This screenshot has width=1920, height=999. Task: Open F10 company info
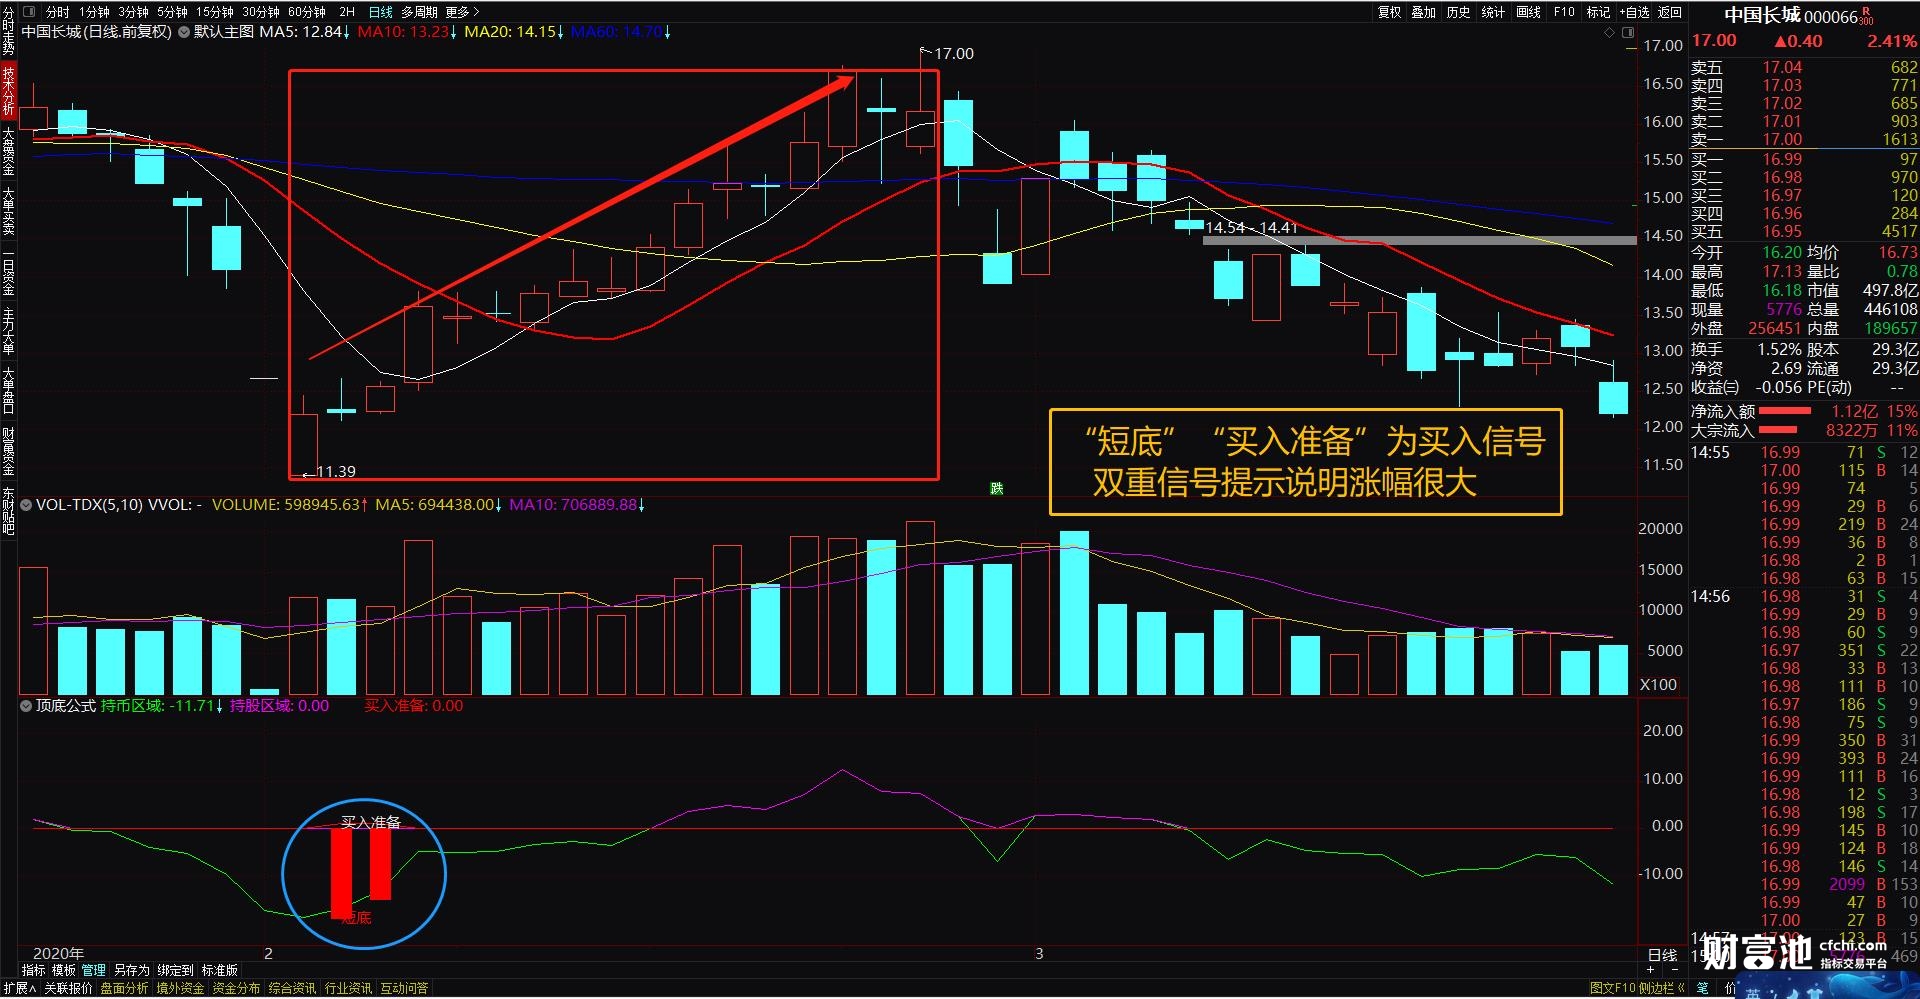(x=1564, y=12)
